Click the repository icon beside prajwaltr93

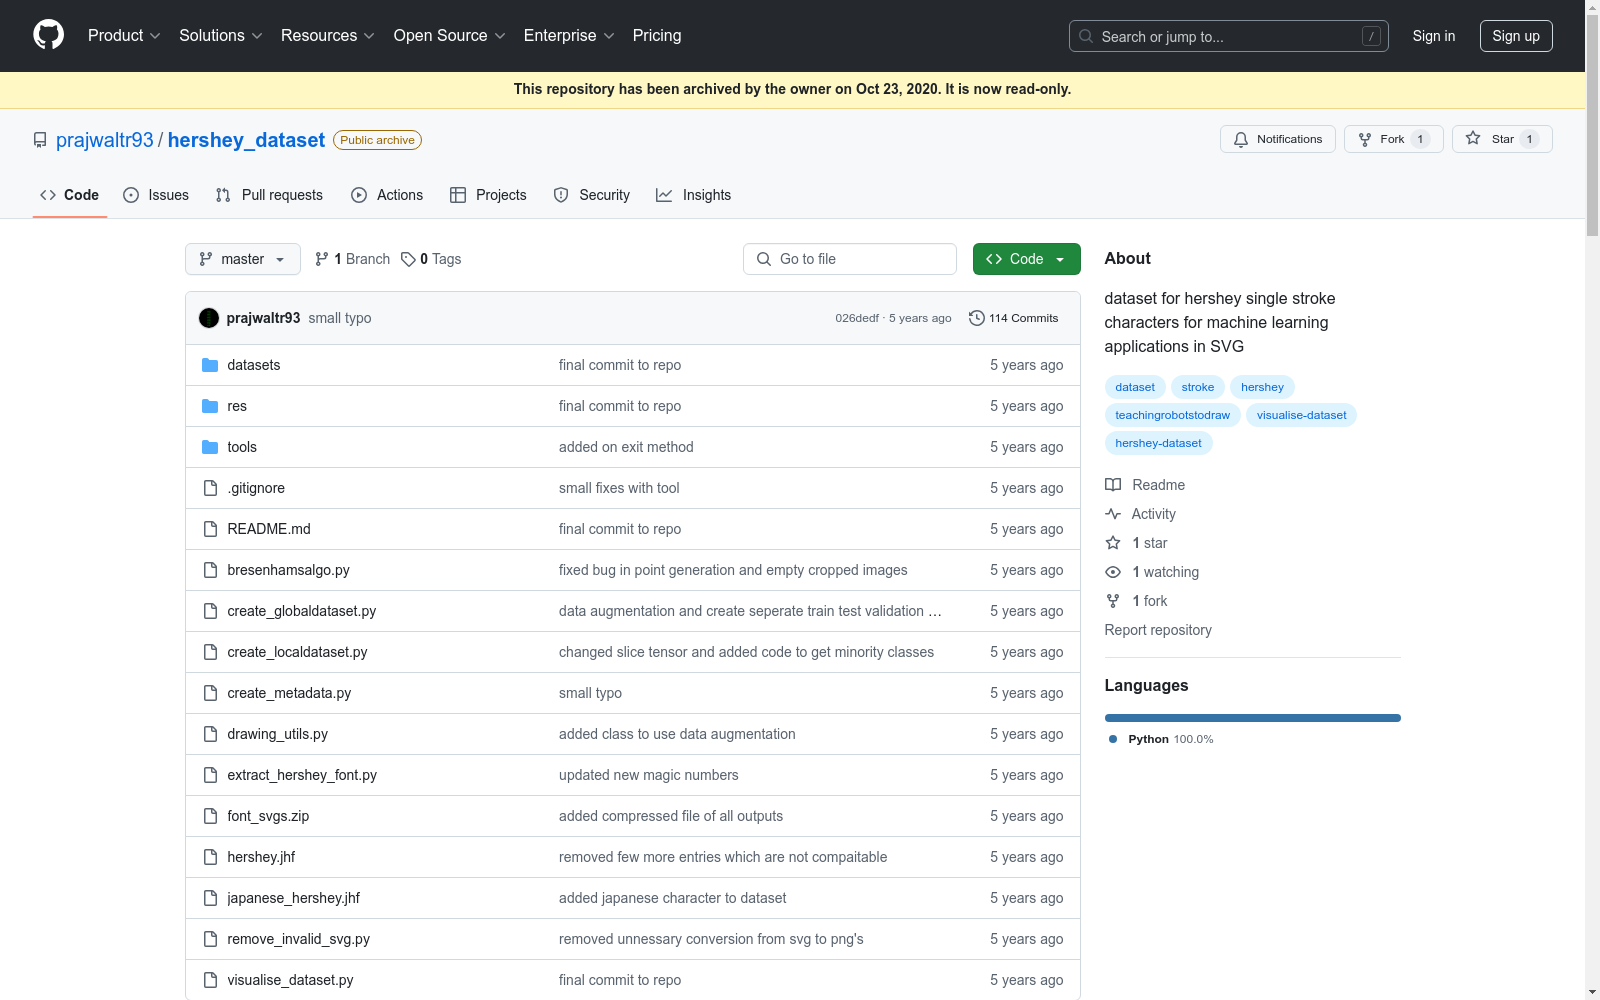point(40,140)
